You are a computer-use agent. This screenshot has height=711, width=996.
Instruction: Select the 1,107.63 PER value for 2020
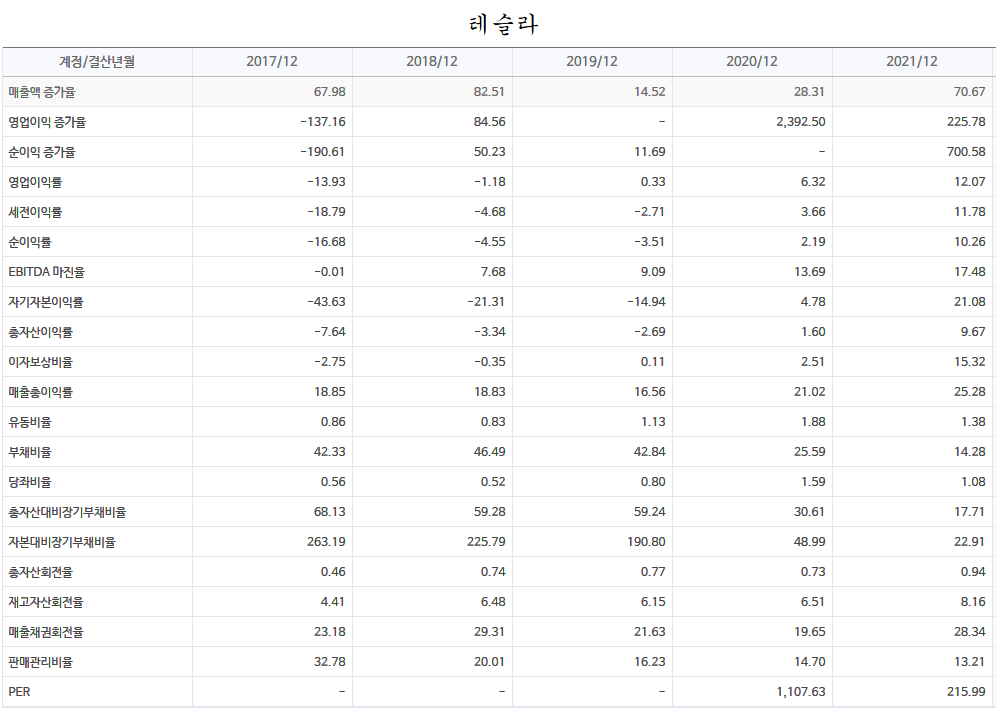tap(799, 692)
